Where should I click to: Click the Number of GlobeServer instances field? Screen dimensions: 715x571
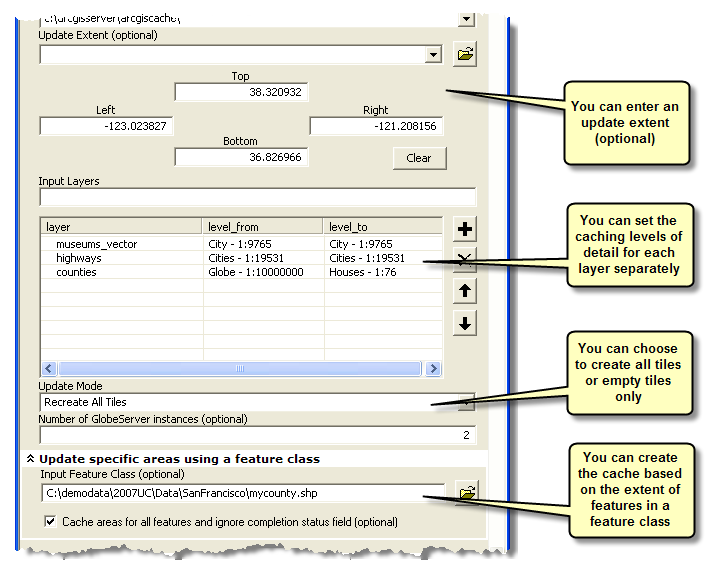tap(257, 435)
